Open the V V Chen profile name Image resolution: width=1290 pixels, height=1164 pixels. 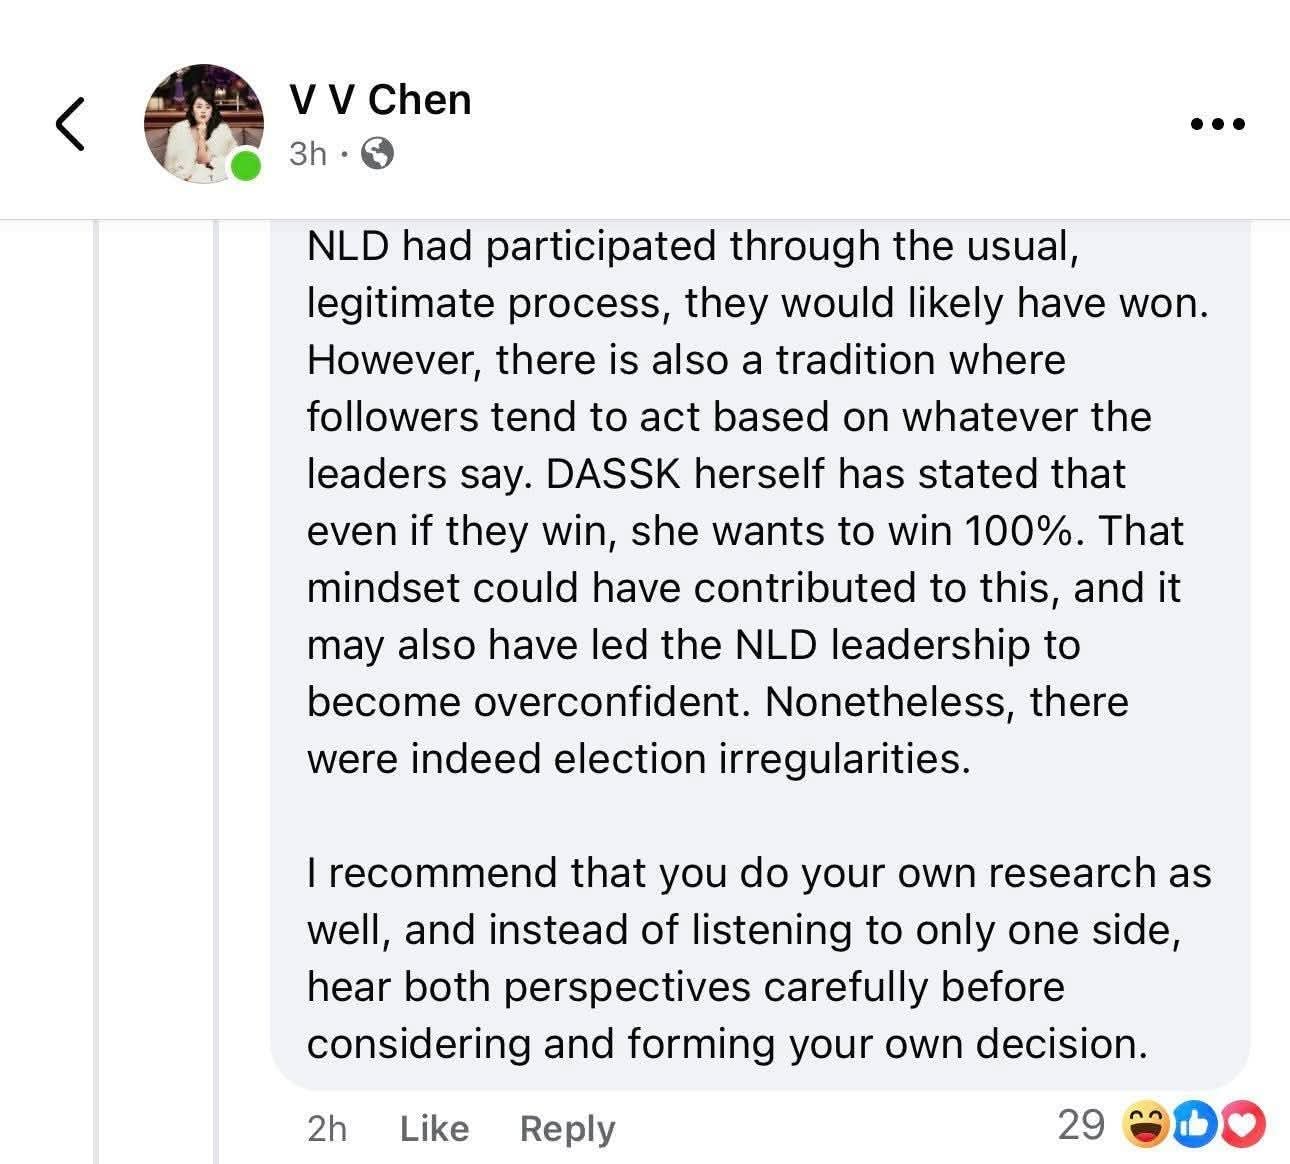click(380, 100)
